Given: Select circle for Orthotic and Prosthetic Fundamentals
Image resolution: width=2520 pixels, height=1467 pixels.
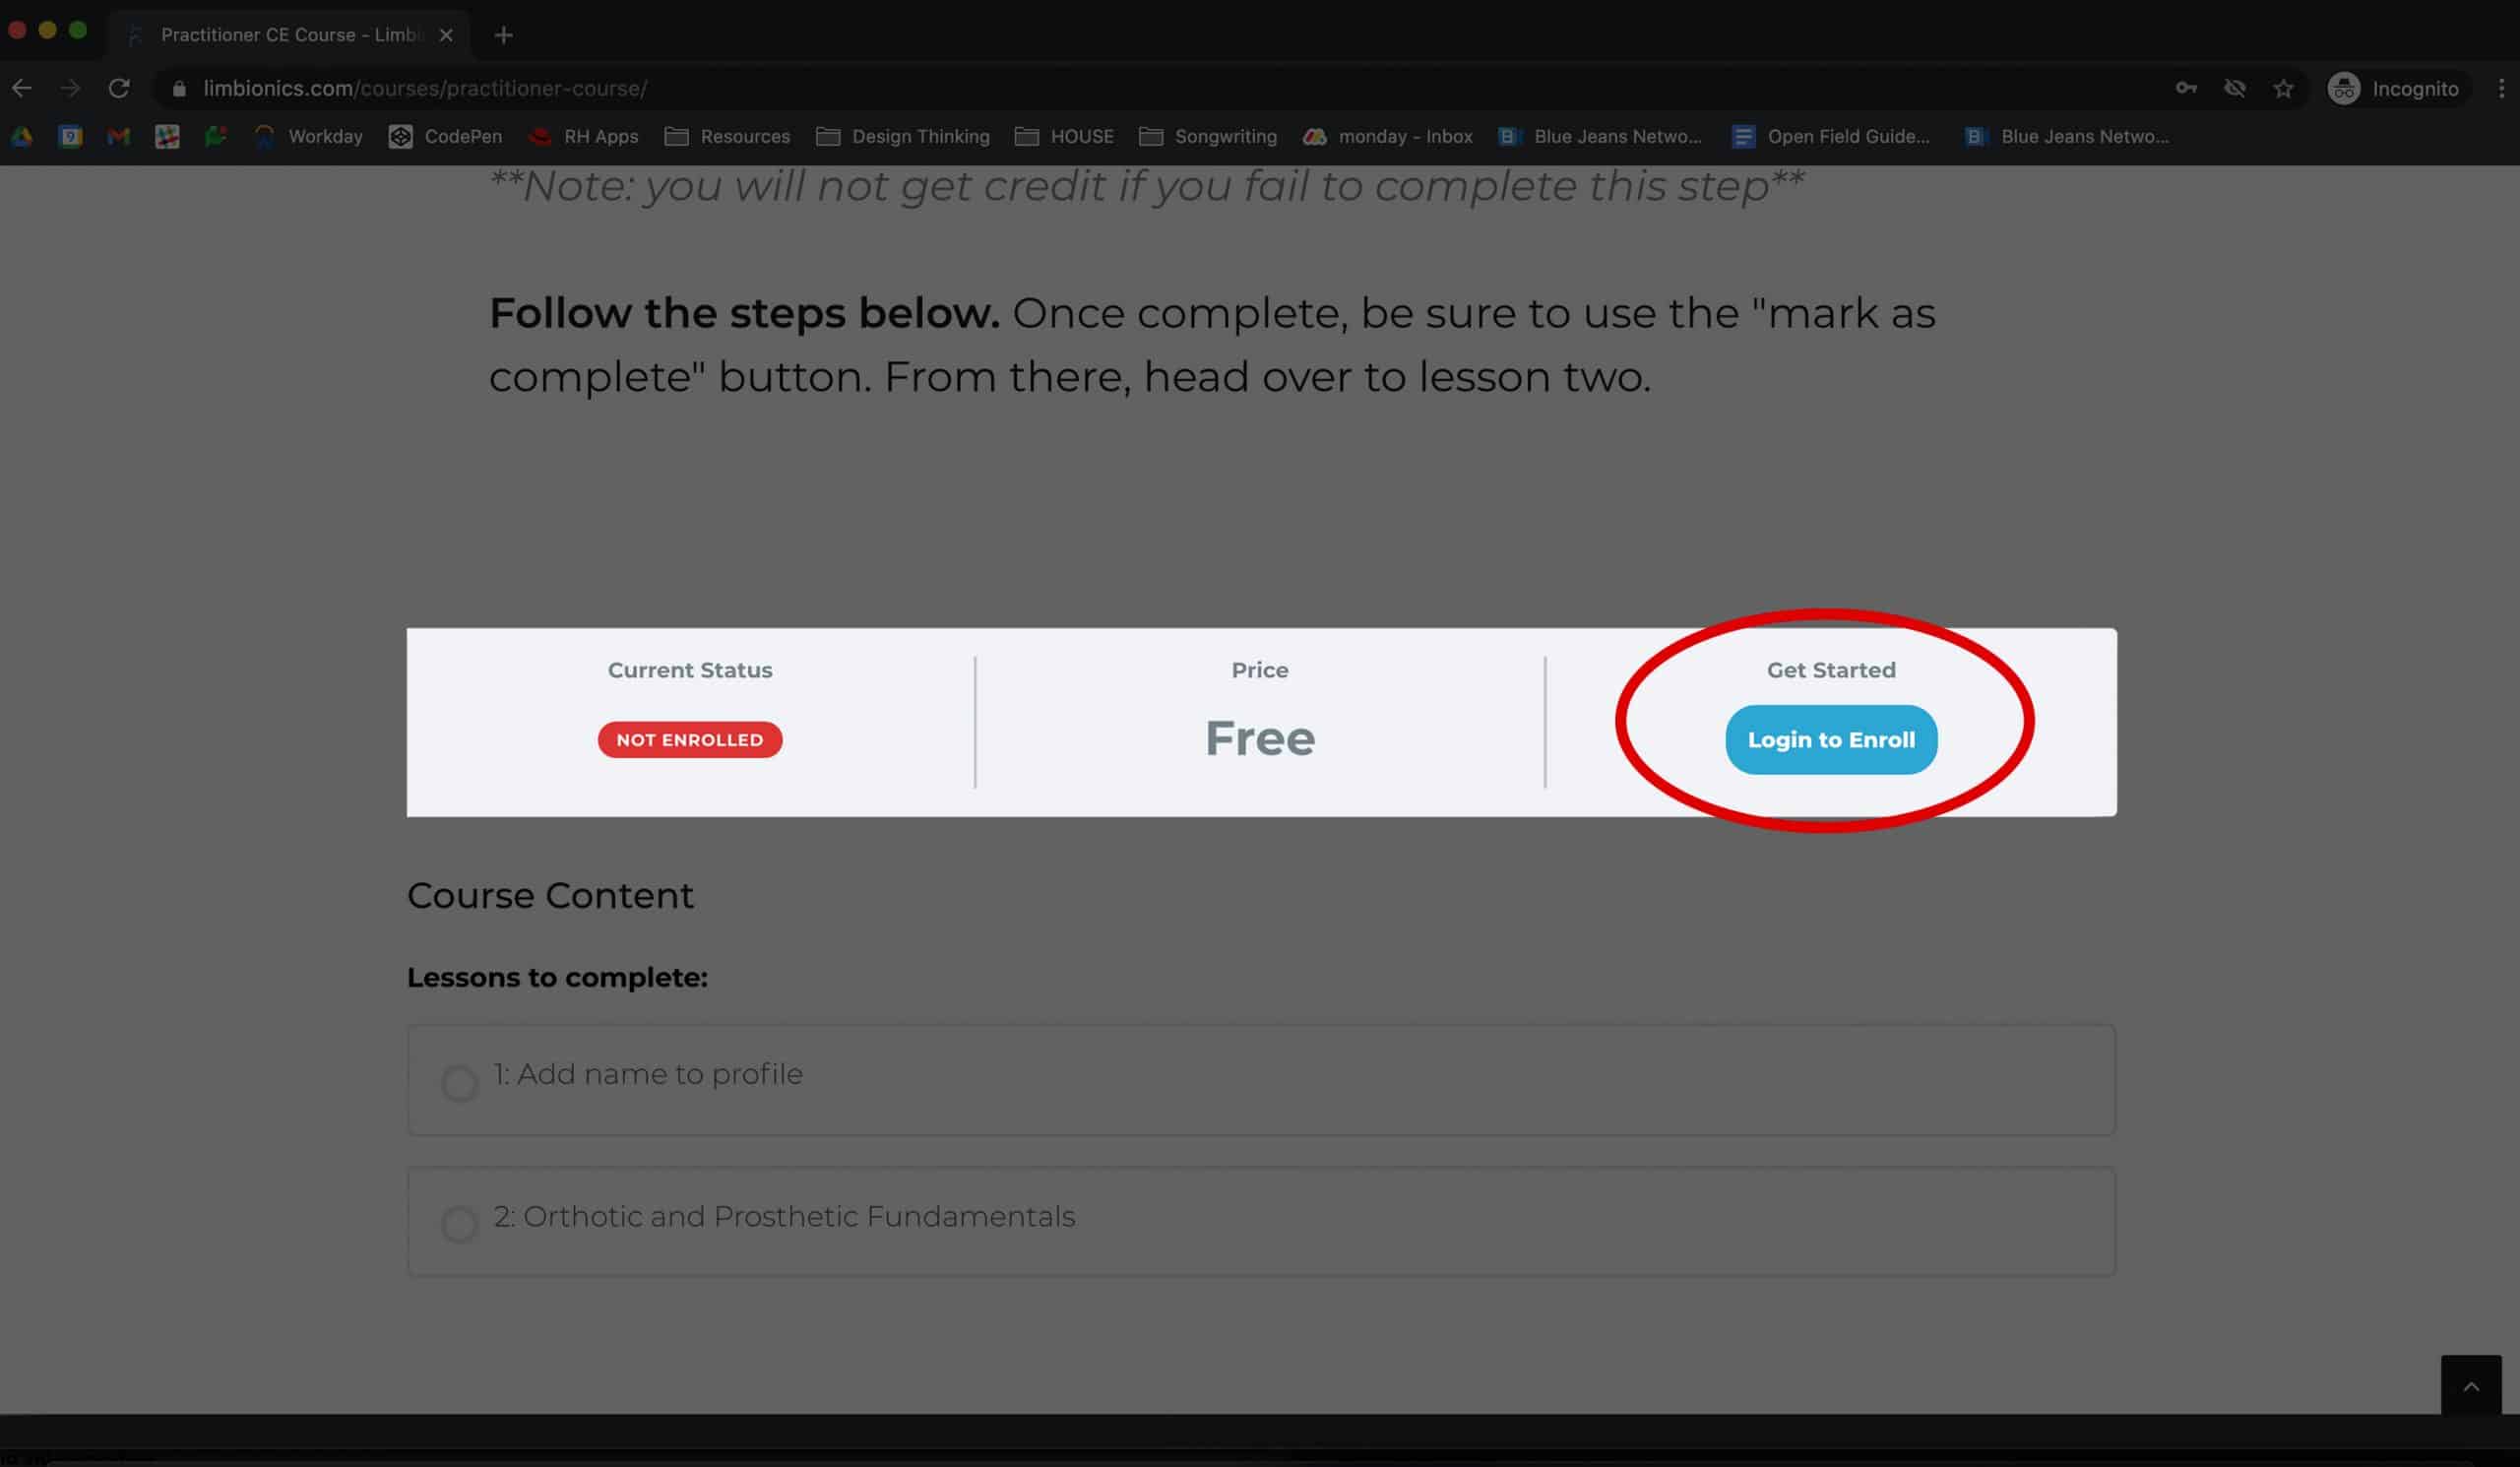Looking at the screenshot, I should (x=460, y=1224).
